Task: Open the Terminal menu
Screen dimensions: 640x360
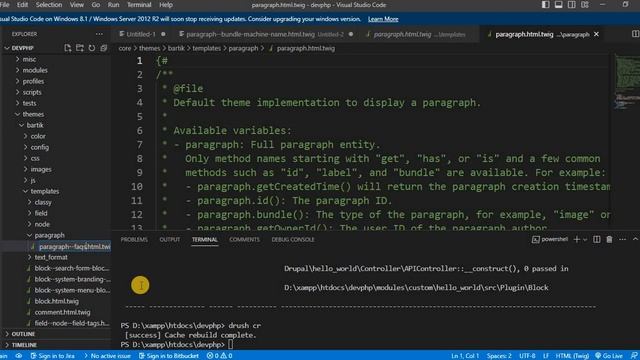Action: [x=139, y=5]
